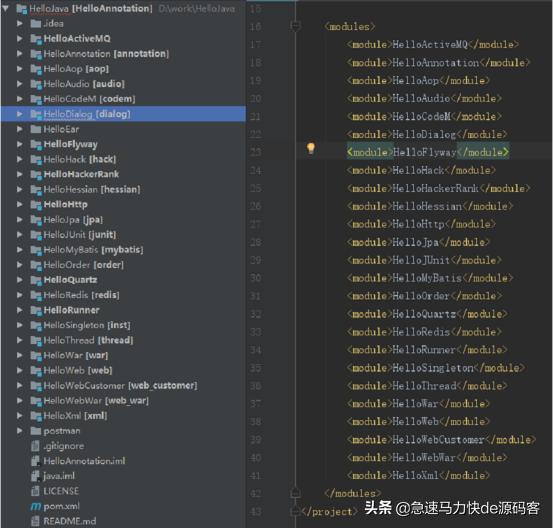Click the postman folder icon
The width and height of the screenshot is (553, 528).
pos(36,431)
